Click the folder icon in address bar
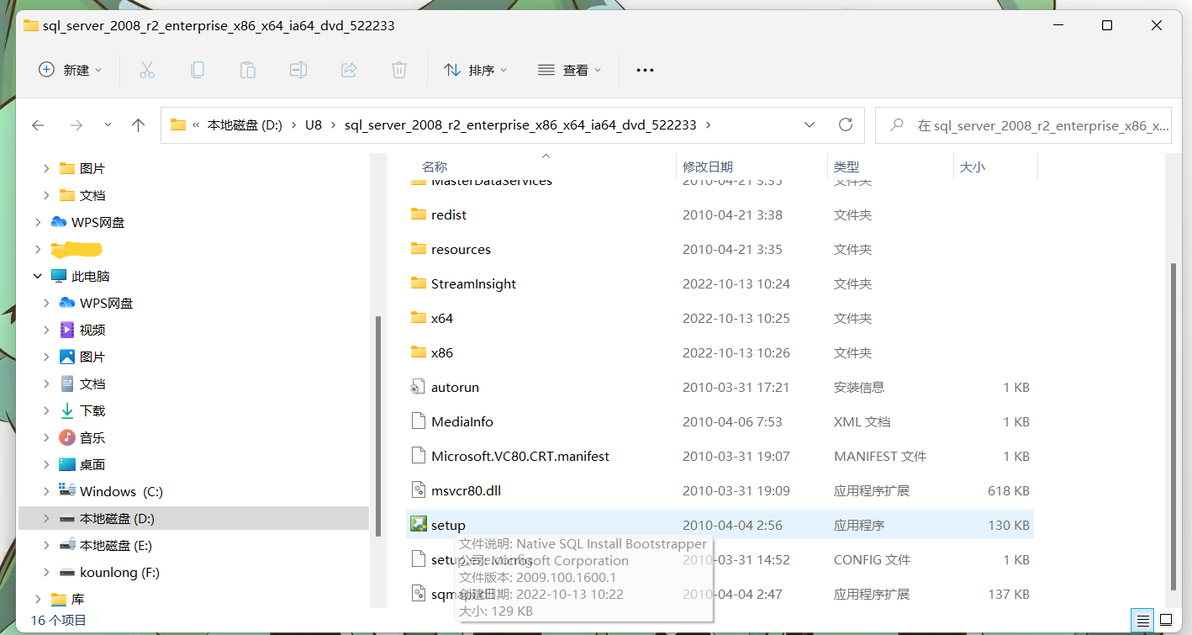The height and width of the screenshot is (635, 1192). 178,125
